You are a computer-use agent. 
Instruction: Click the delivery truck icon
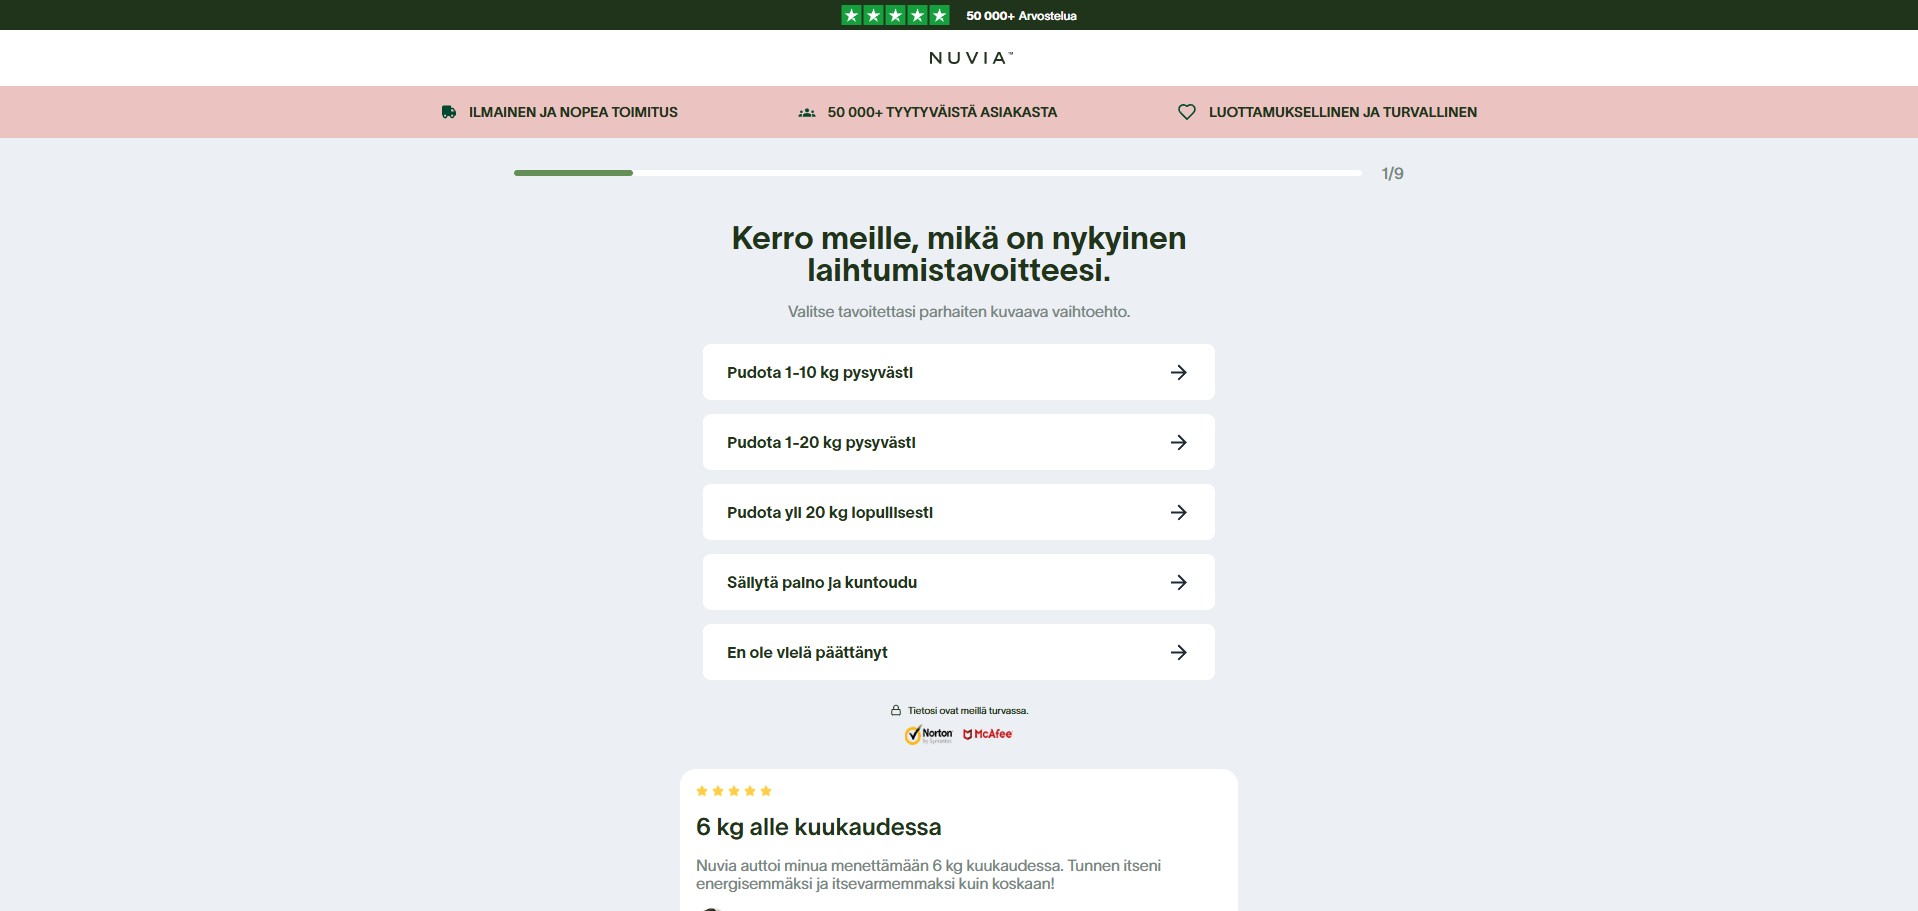(x=449, y=112)
